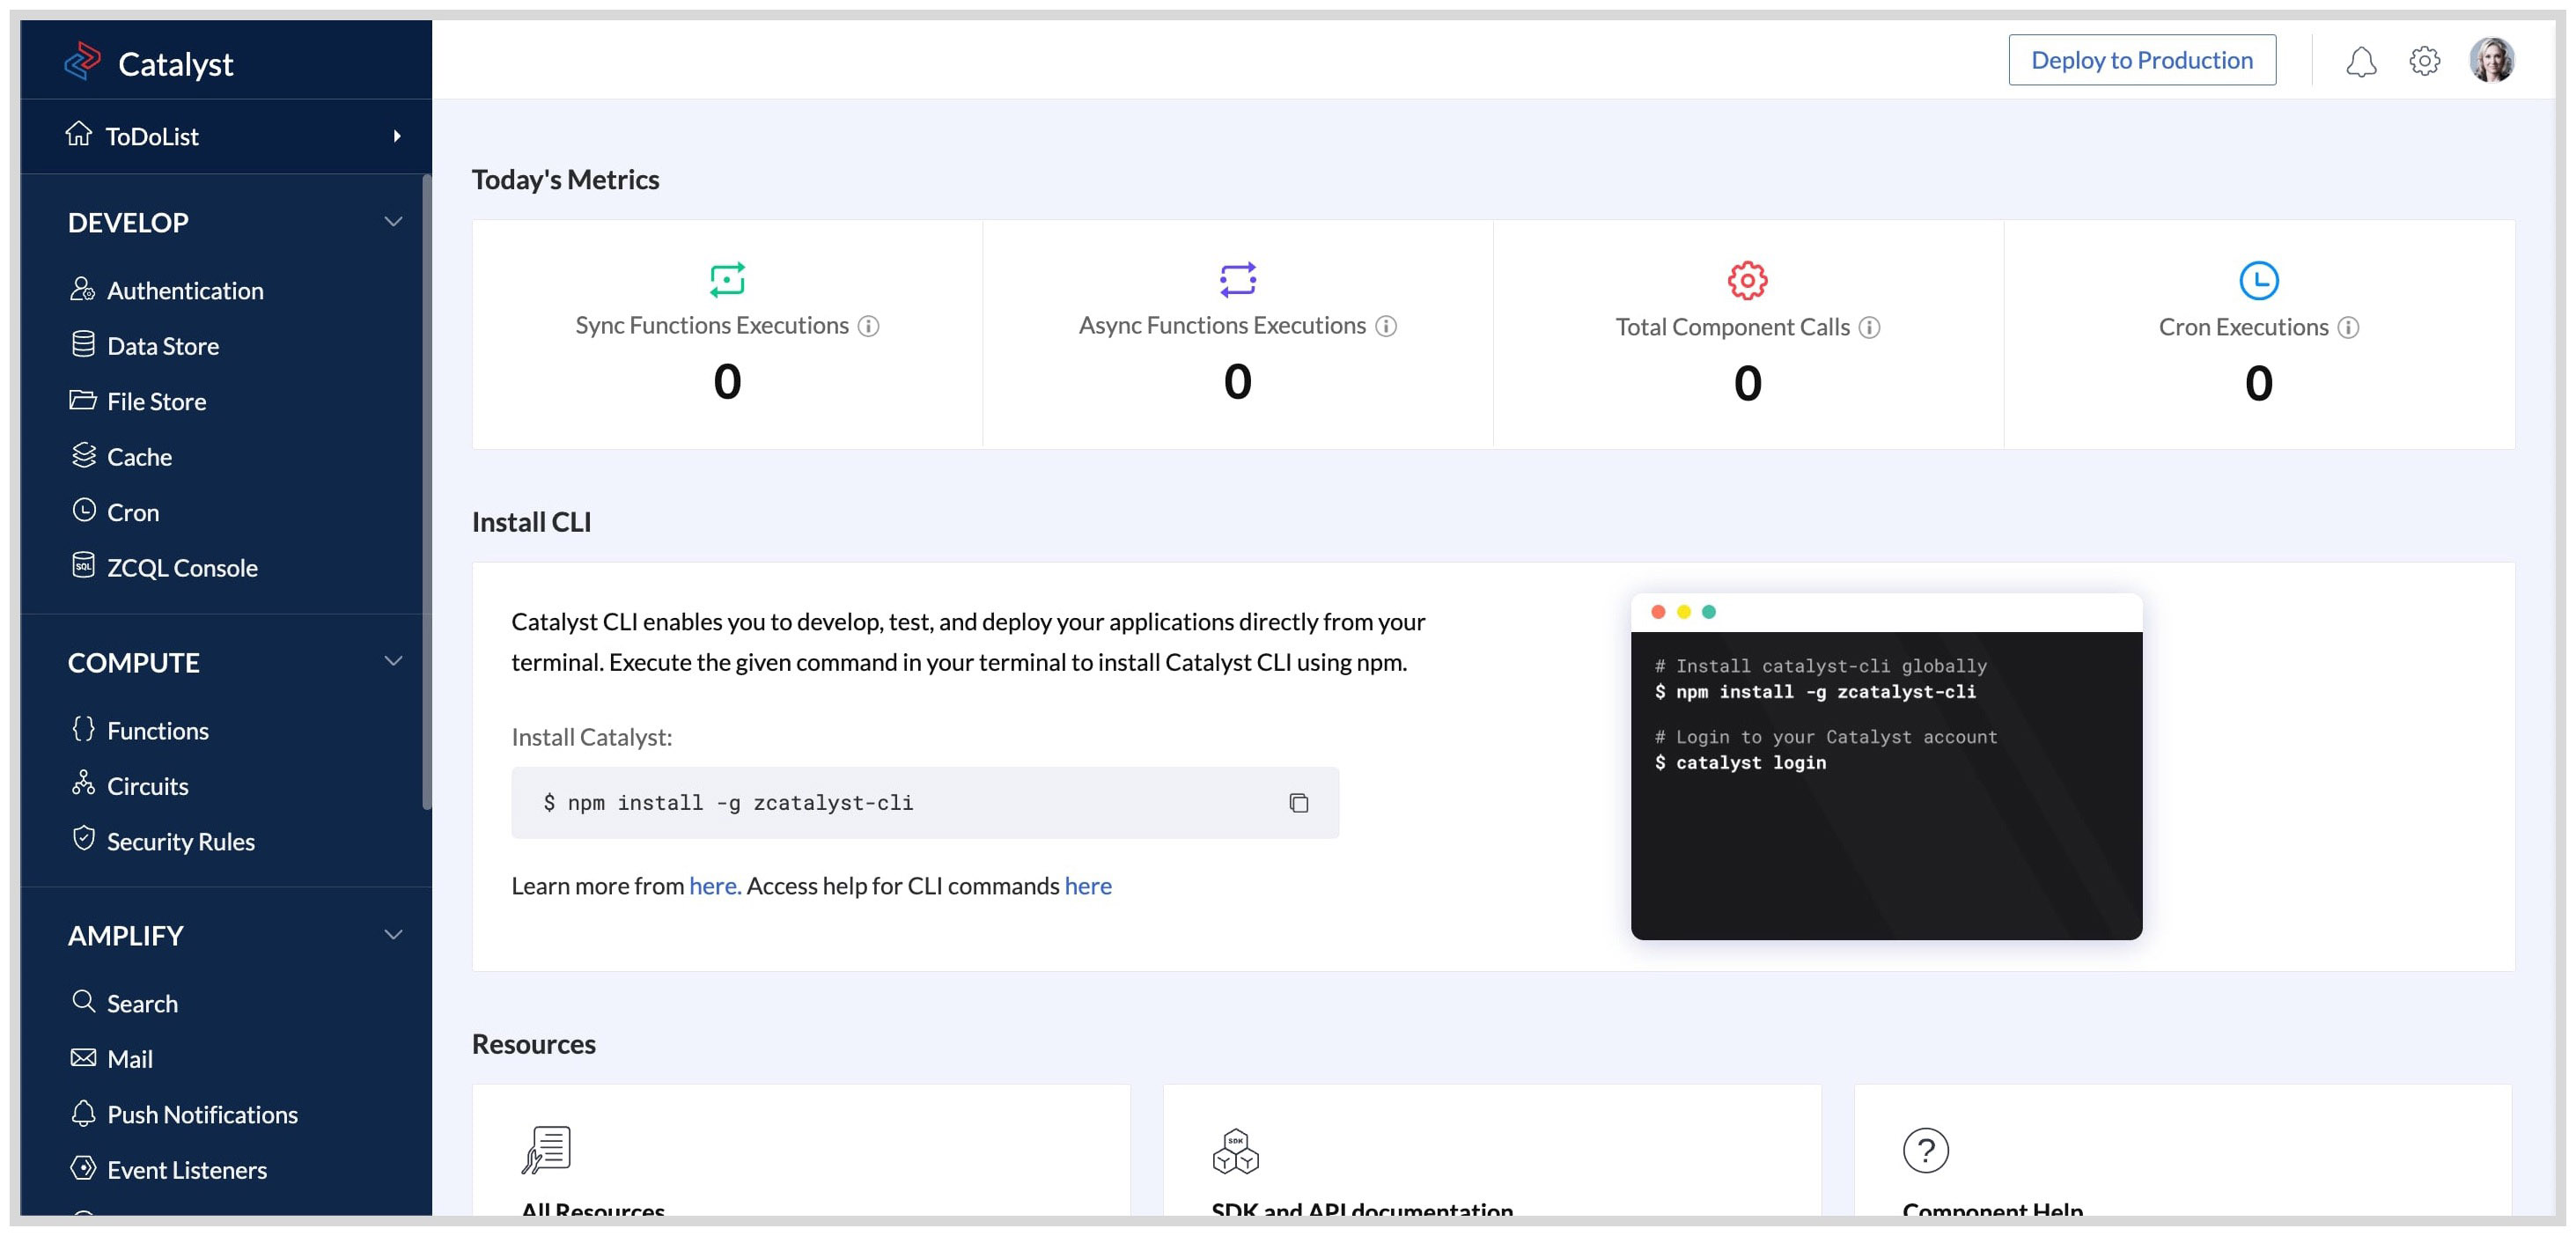Image resolution: width=2576 pixels, height=1236 pixels.
Task: Open the notifications bell in header
Action: click(2361, 61)
